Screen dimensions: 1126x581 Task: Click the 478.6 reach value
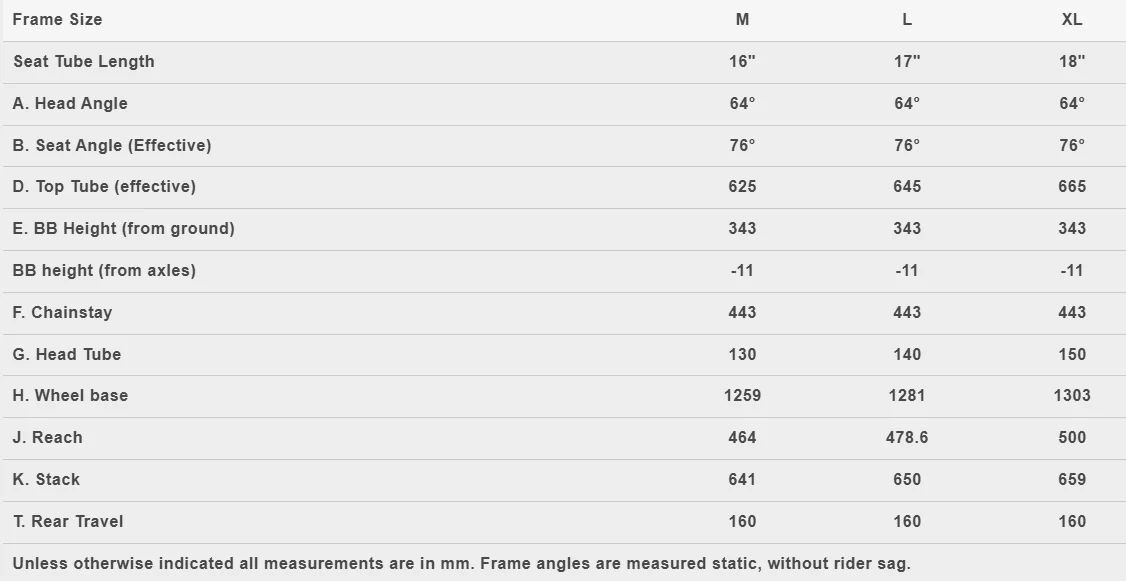click(x=907, y=437)
